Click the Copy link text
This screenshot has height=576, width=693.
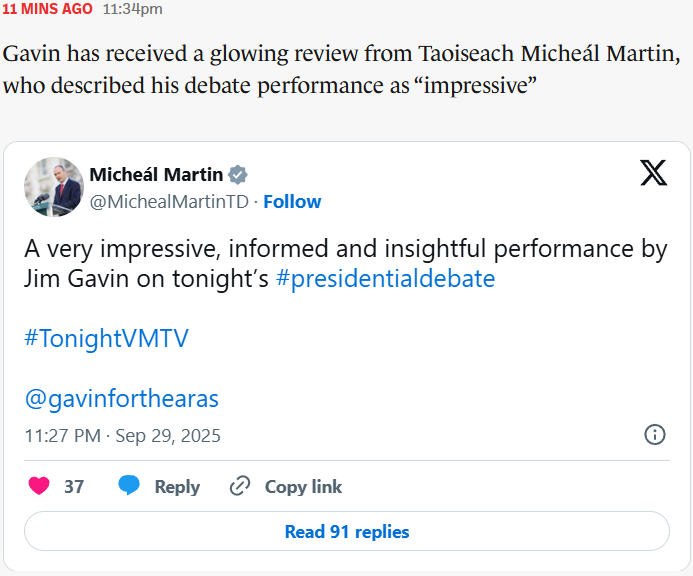(303, 487)
